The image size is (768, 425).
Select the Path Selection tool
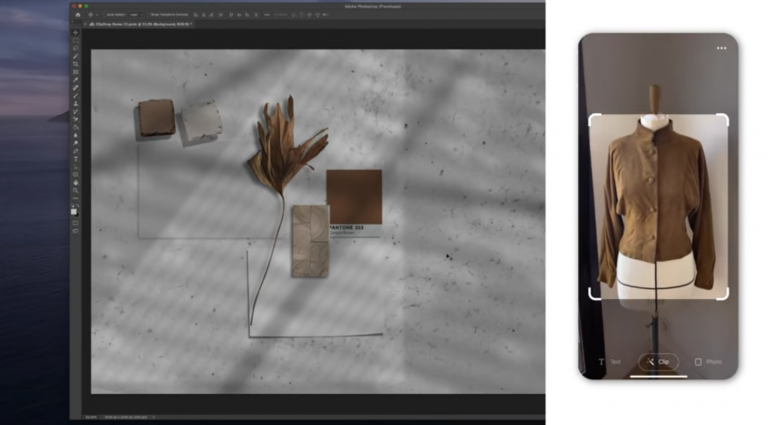[x=75, y=166]
